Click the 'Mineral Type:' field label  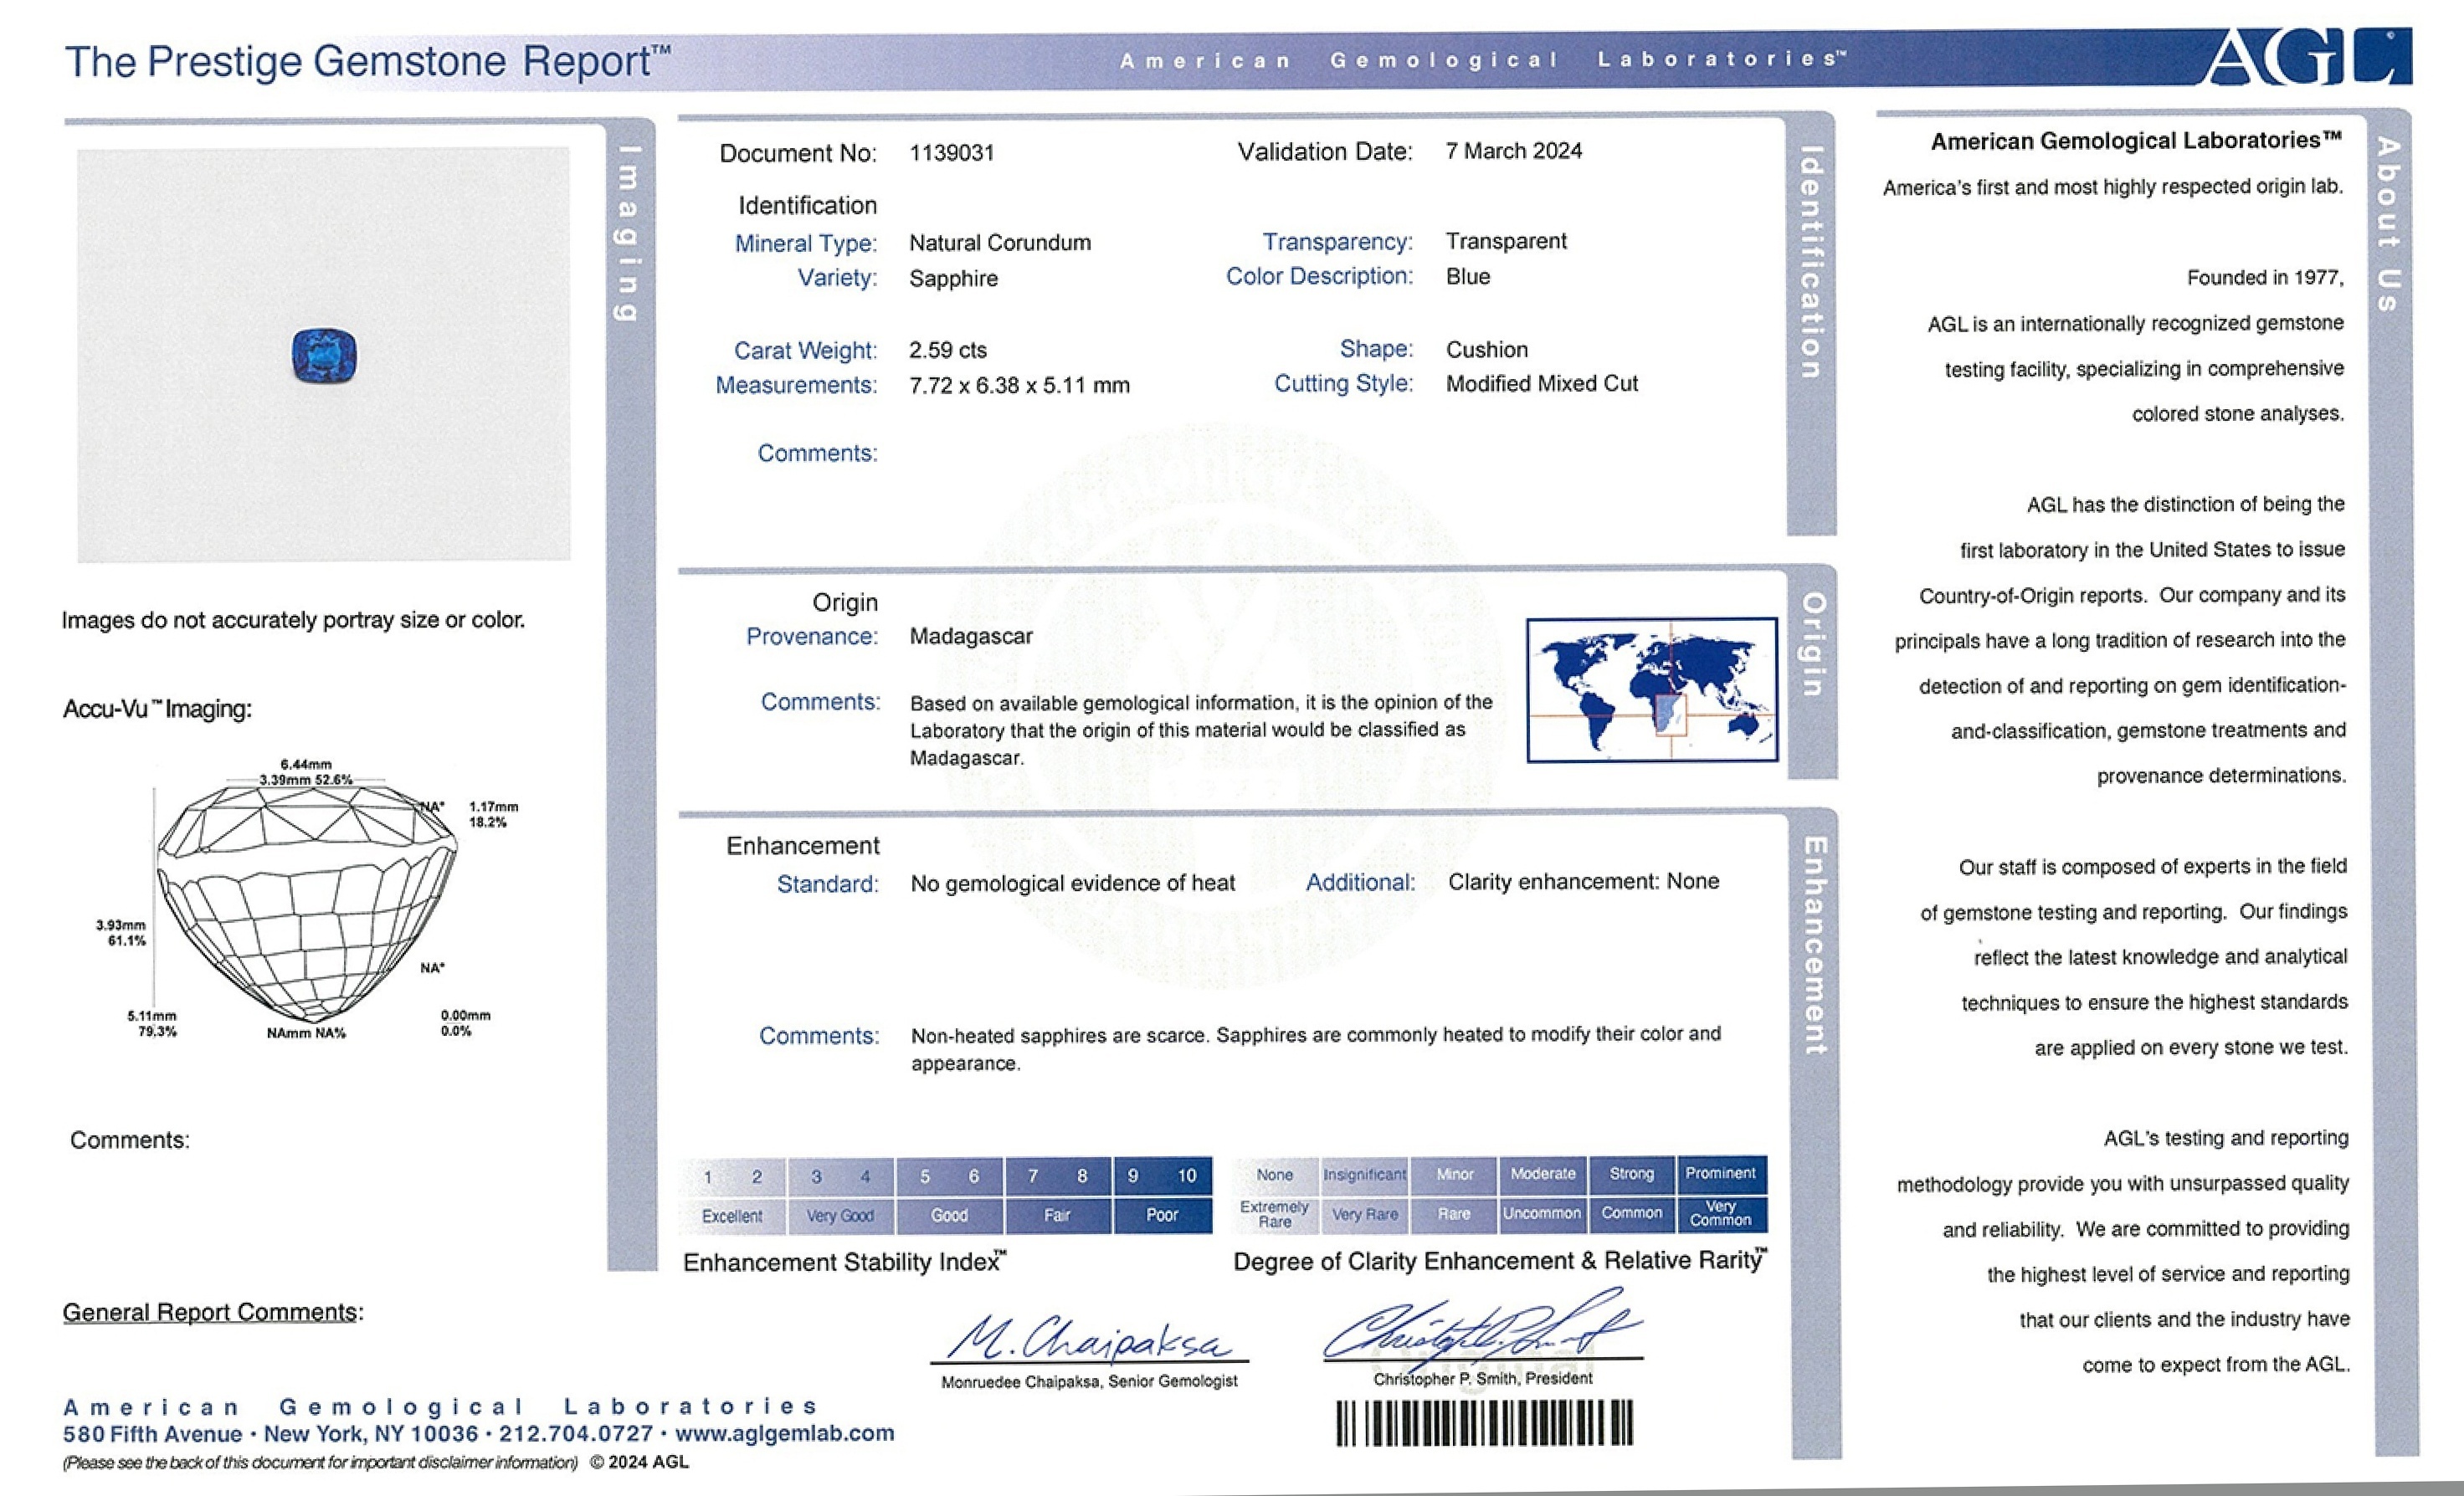pyautogui.click(x=806, y=244)
